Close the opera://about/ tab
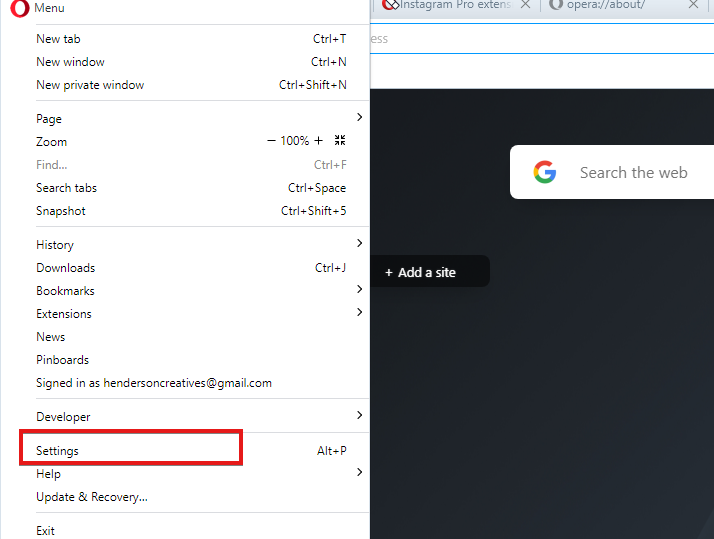 coord(693,5)
